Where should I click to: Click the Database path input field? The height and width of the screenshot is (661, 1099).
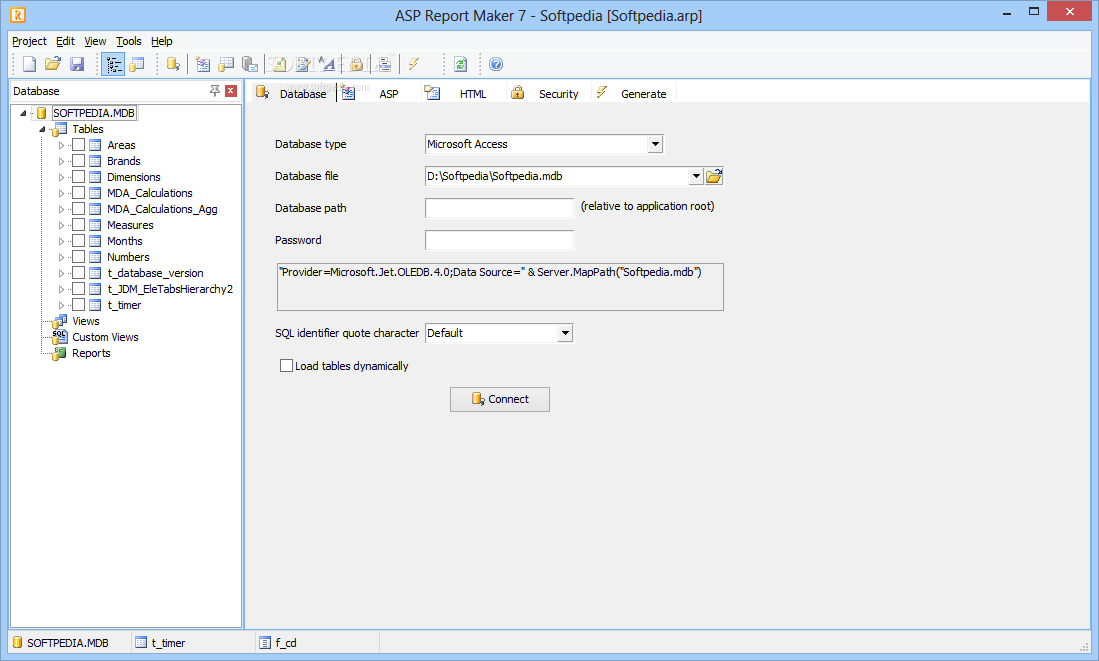tap(499, 208)
